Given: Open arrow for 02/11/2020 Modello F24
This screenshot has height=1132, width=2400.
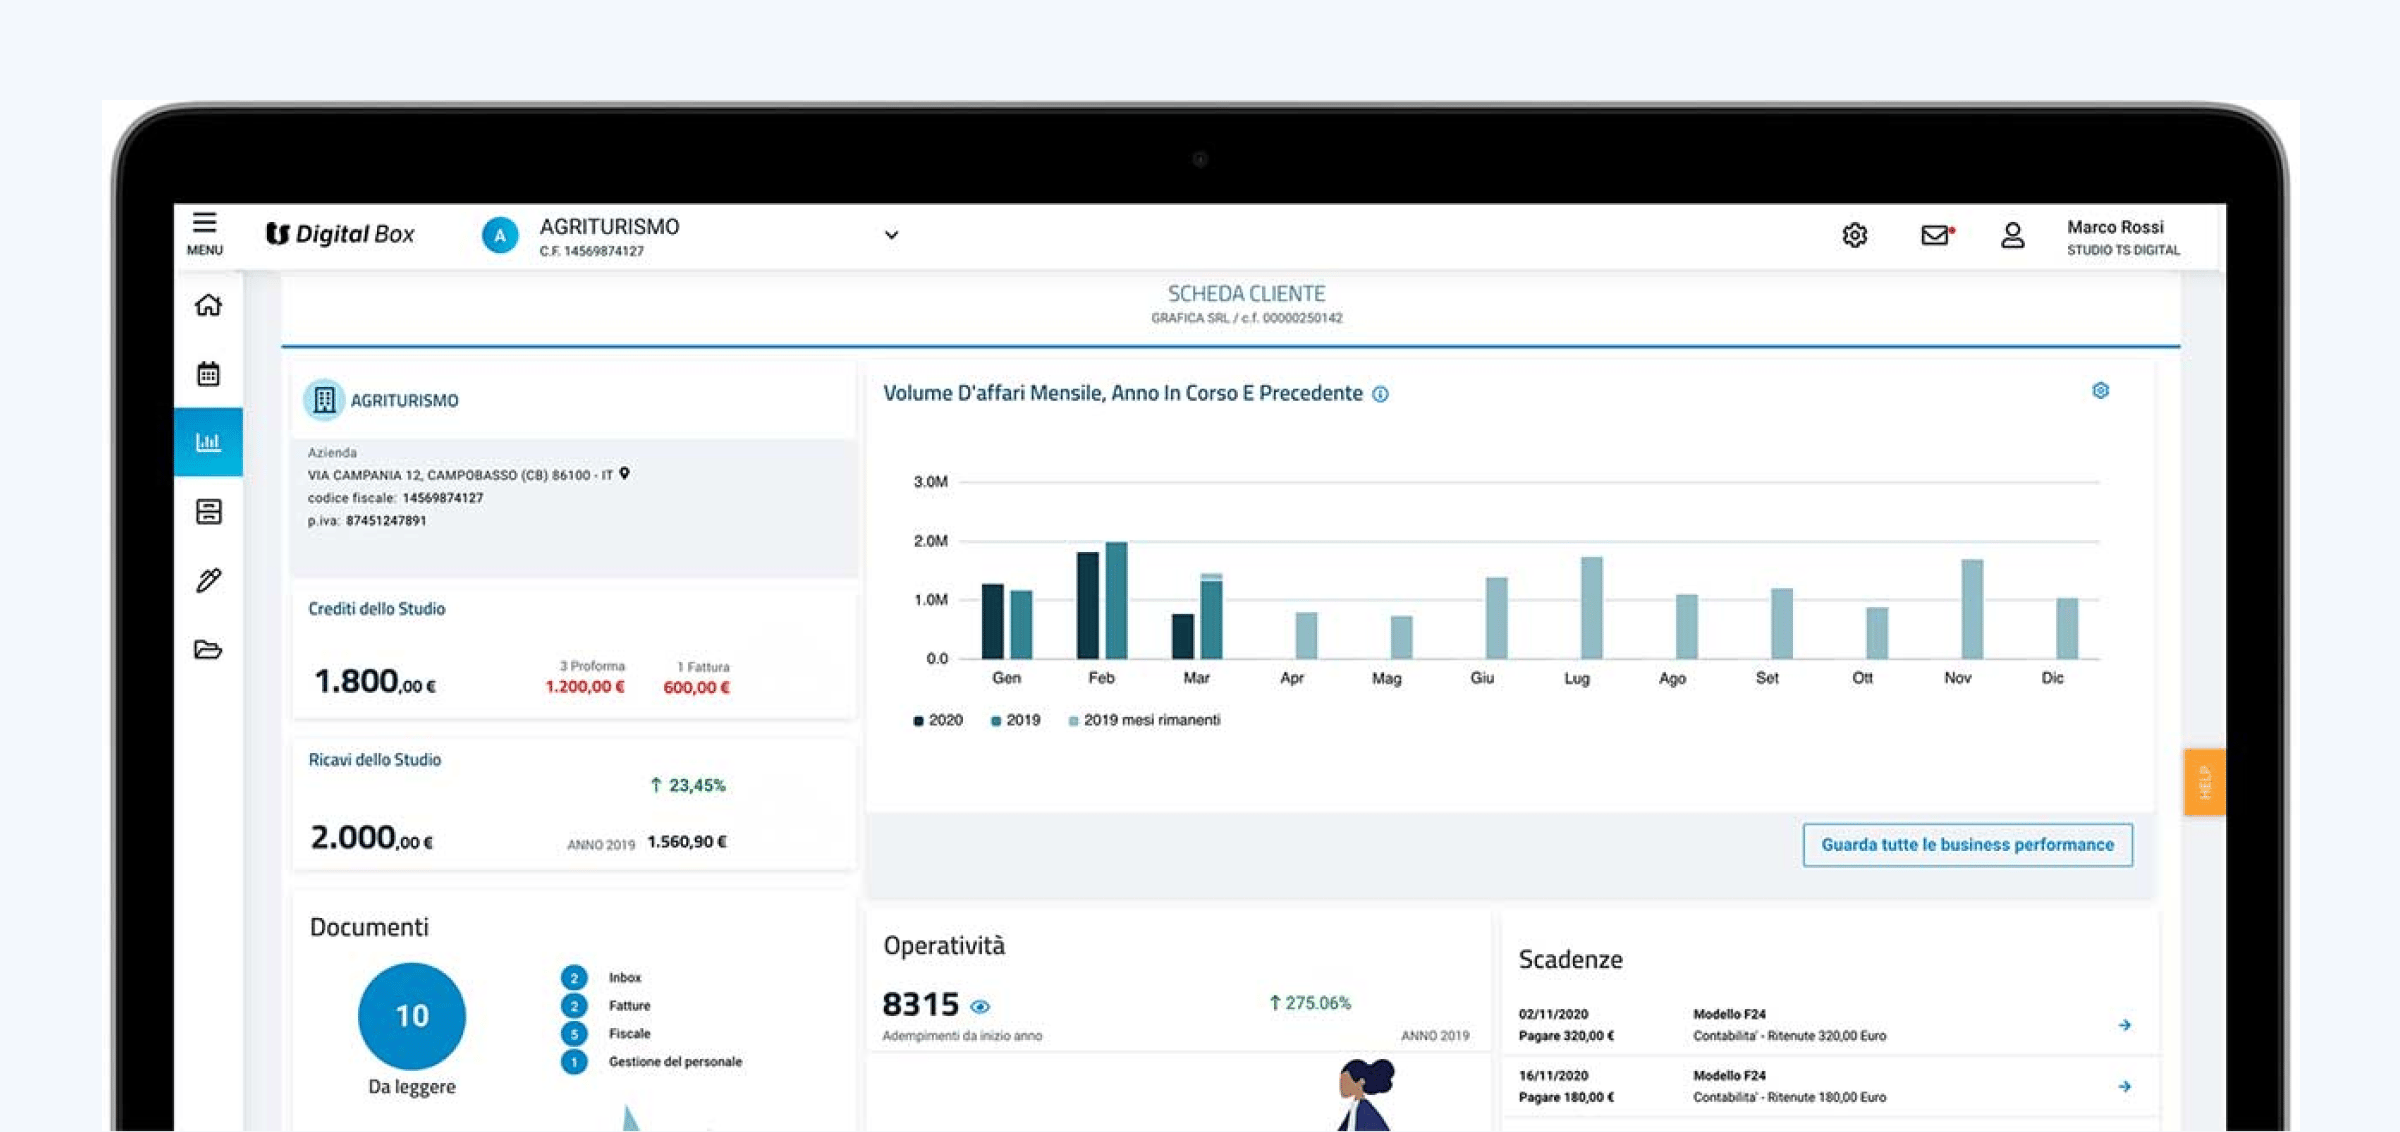Looking at the screenshot, I should click(2124, 1025).
